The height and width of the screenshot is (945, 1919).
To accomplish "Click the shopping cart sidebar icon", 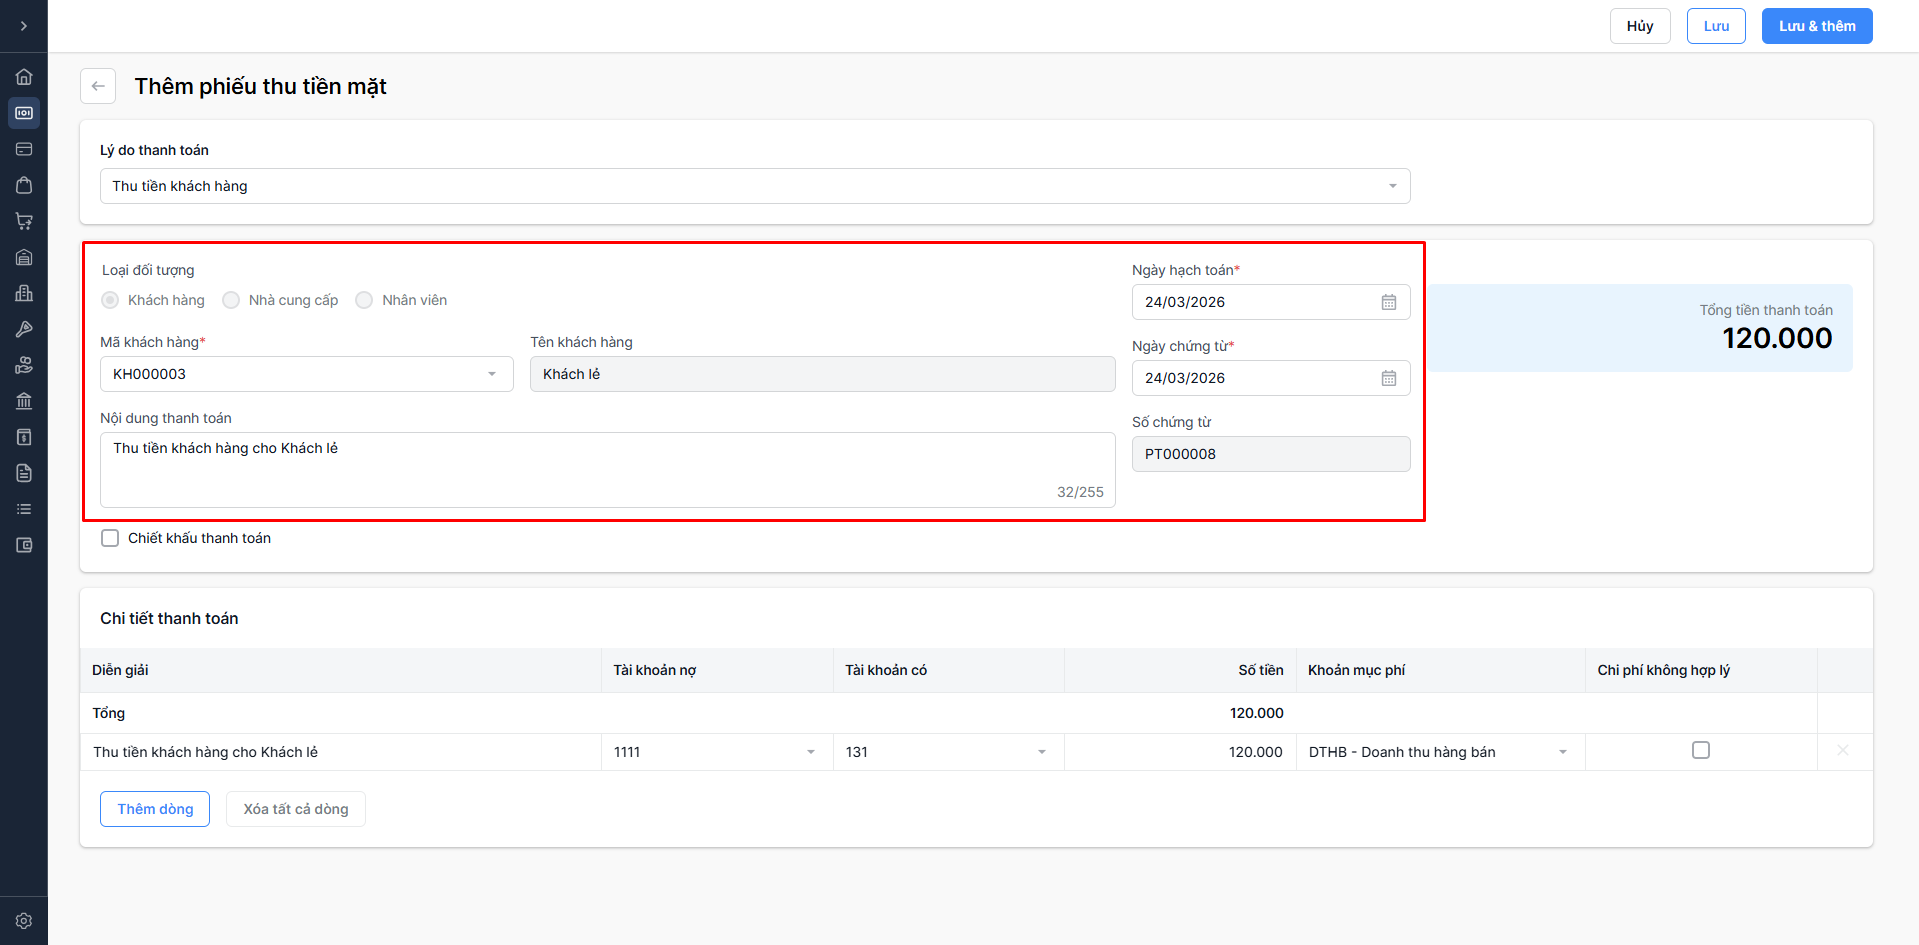I will click(24, 221).
